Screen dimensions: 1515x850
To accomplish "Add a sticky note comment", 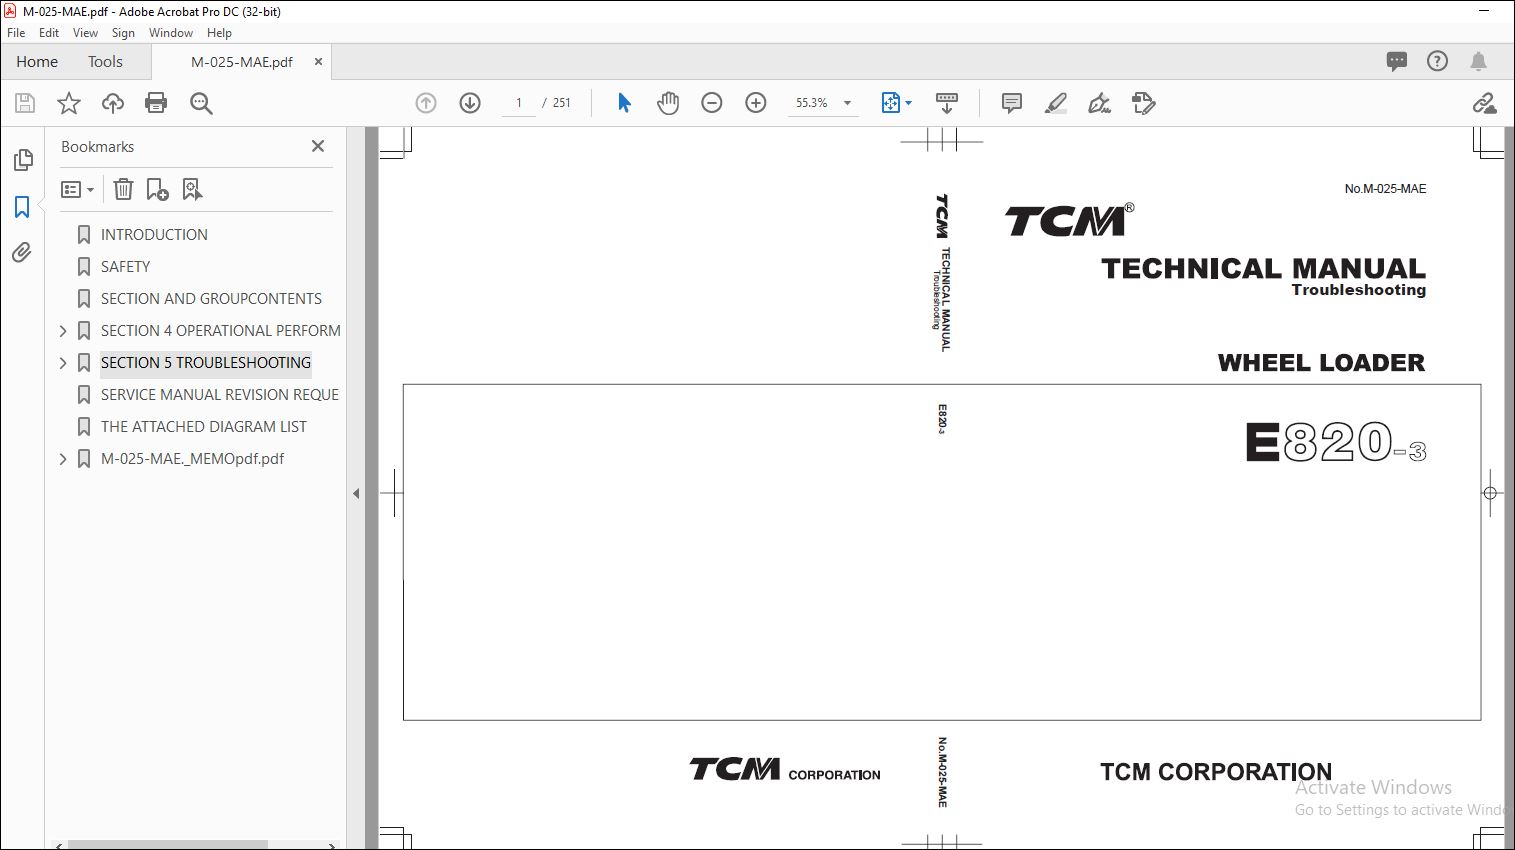I will click(x=1012, y=103).
